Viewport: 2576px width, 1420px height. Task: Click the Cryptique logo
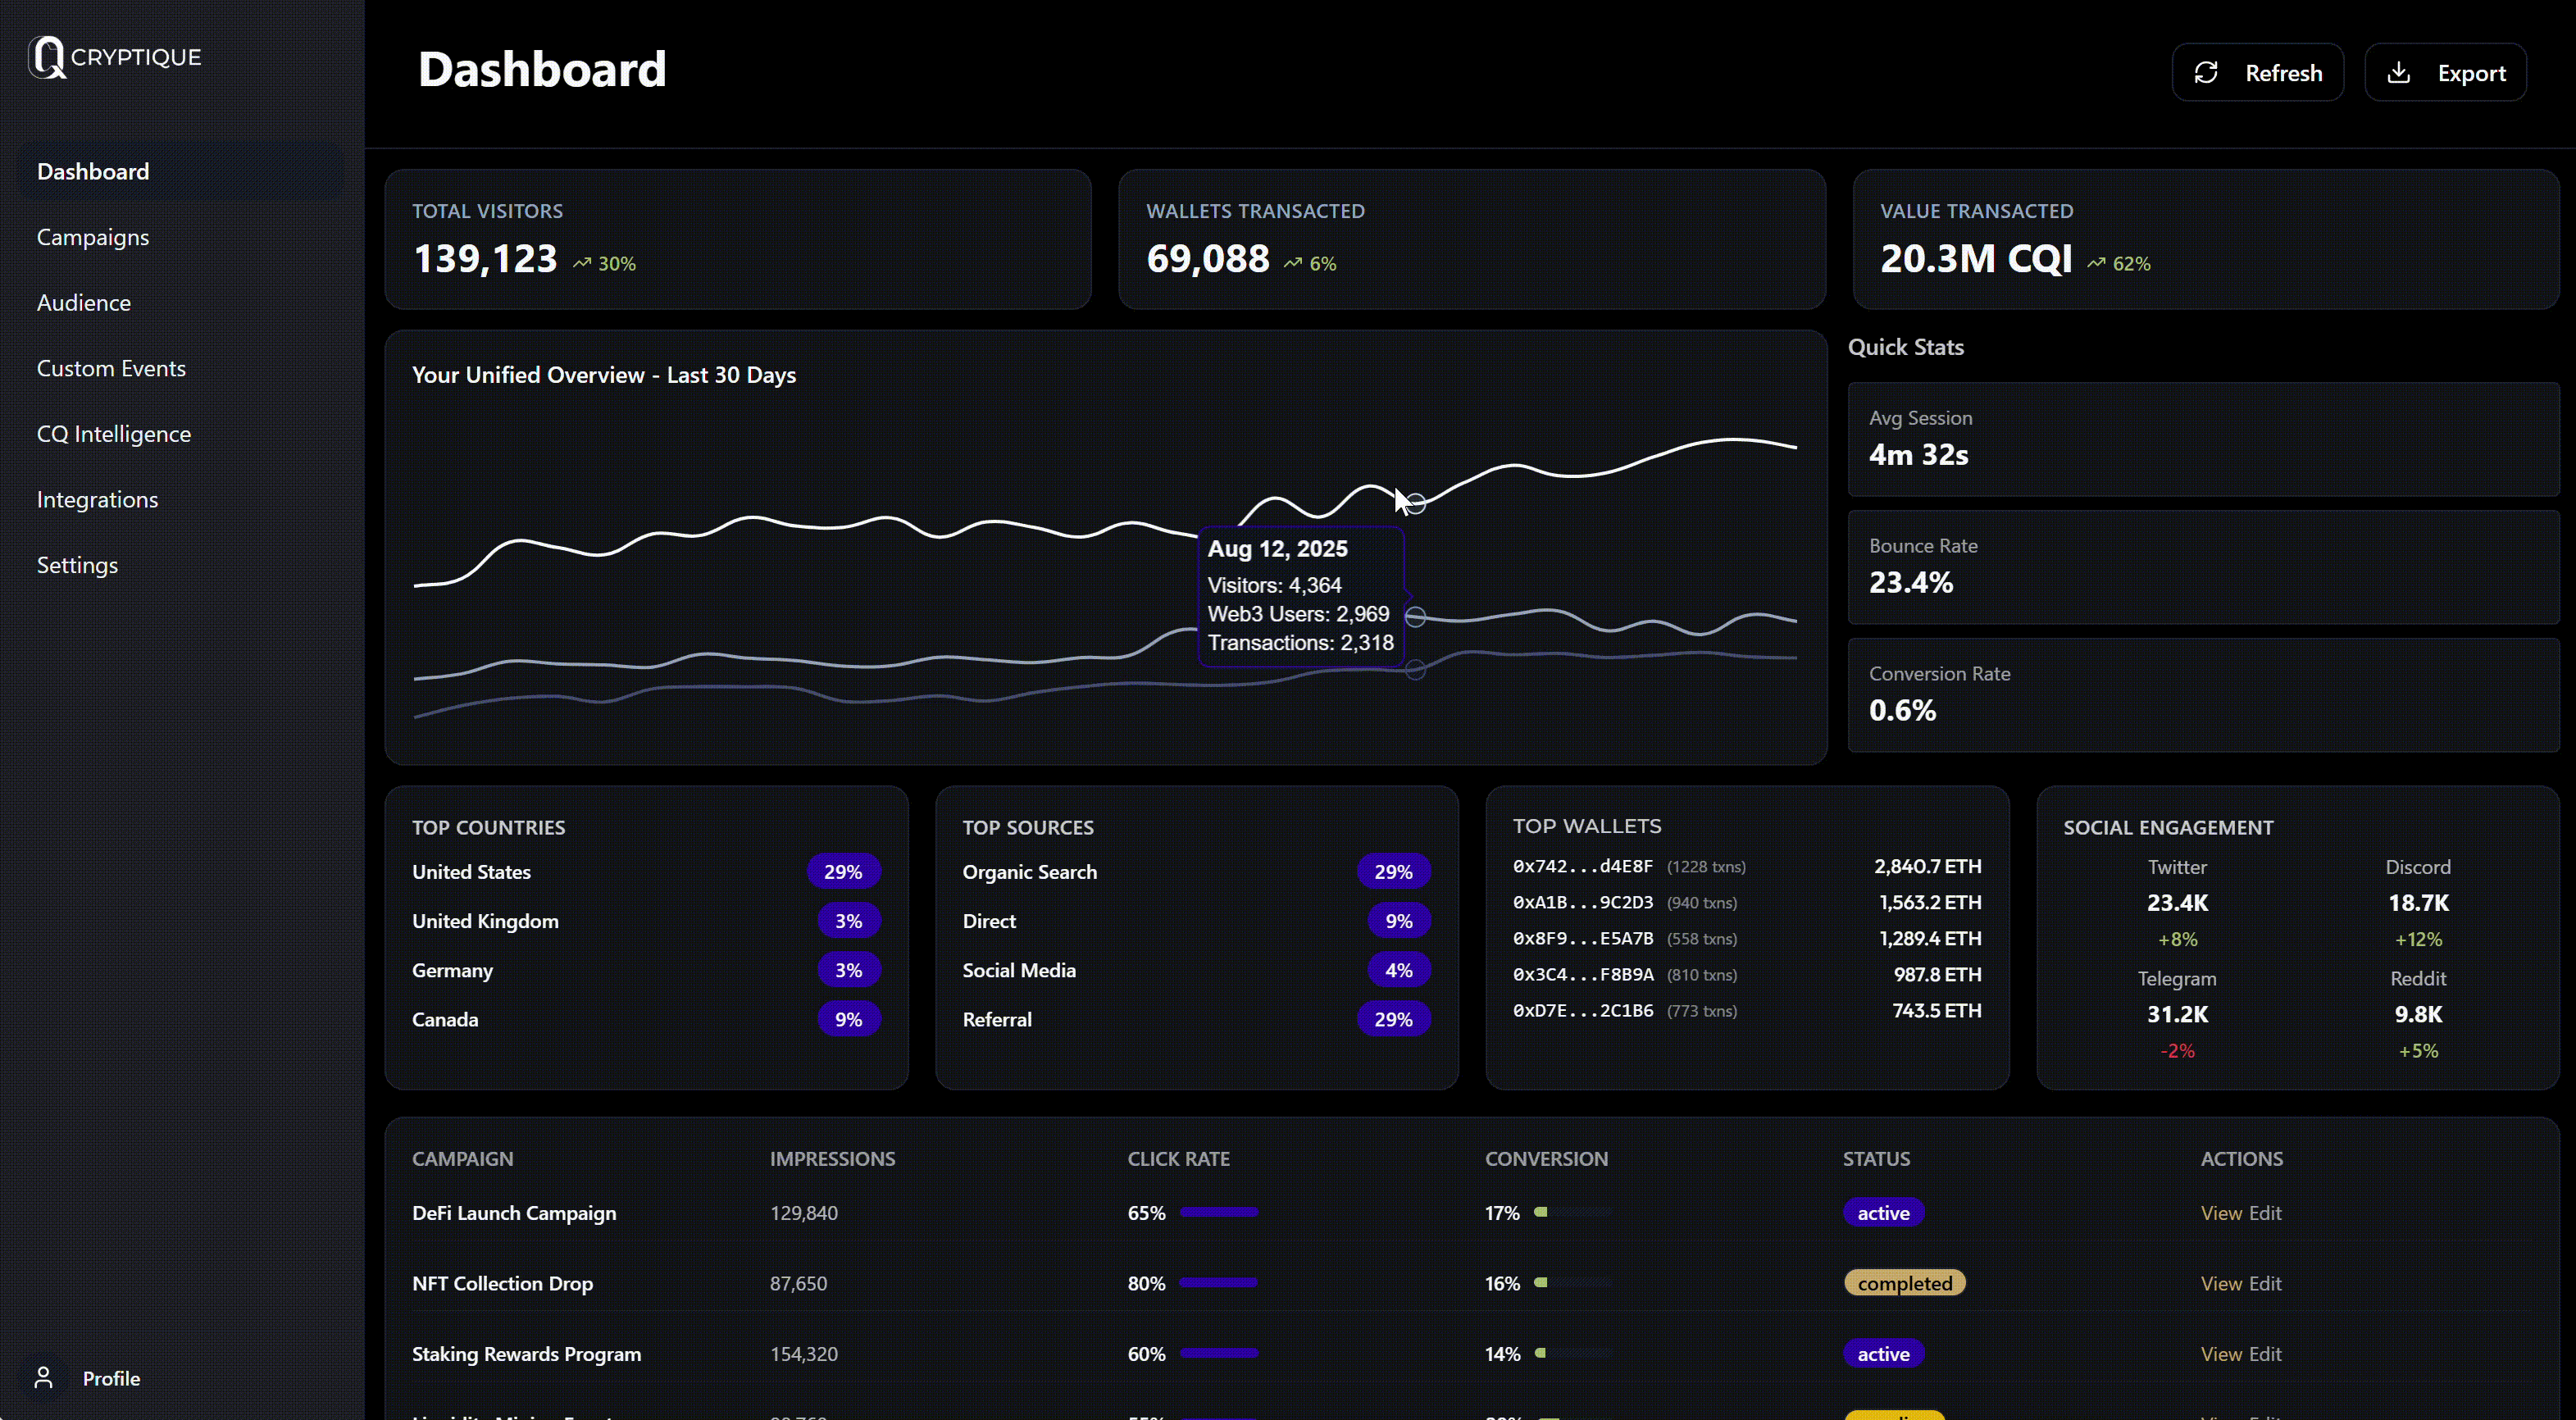click(x=114, y=57)
